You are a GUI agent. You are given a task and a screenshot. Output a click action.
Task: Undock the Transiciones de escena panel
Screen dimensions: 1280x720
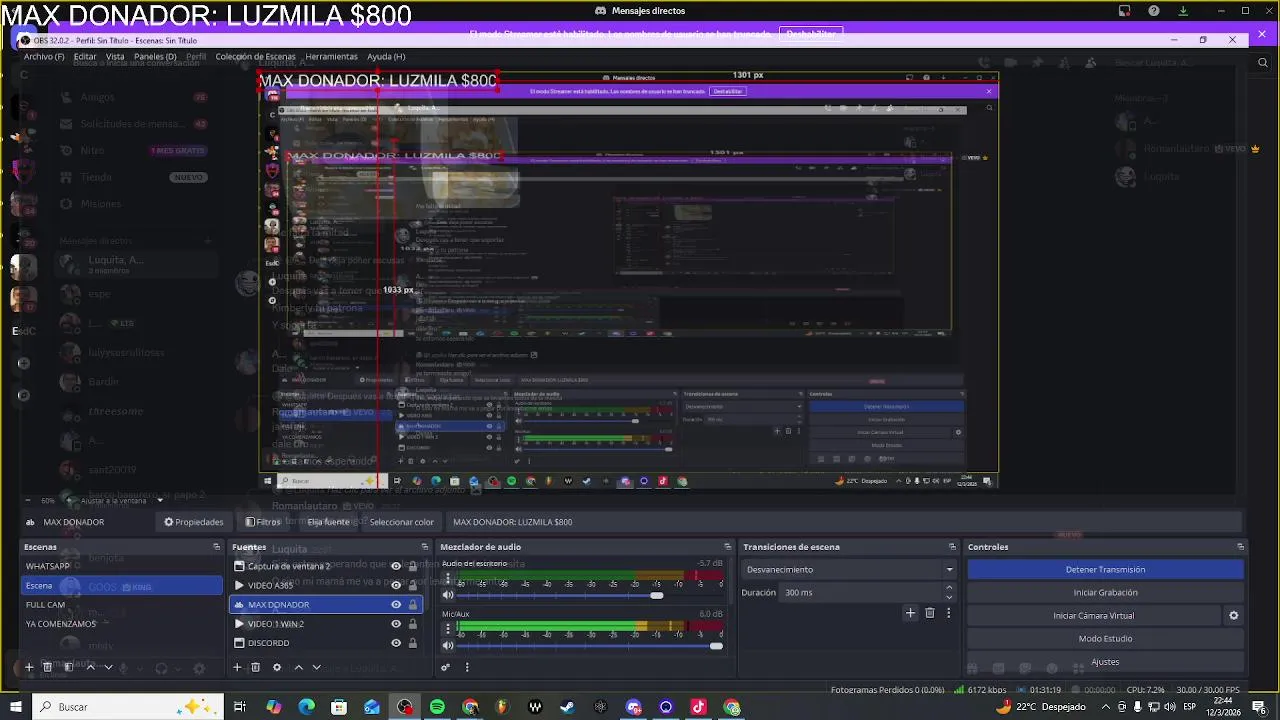tap(952, 547)
